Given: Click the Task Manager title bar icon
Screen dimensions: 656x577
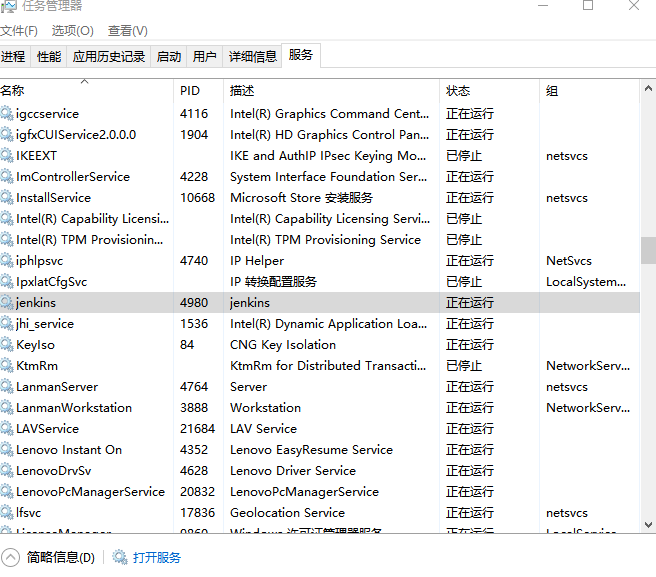Looking at the screenshot, I should [x=8, y=6].
